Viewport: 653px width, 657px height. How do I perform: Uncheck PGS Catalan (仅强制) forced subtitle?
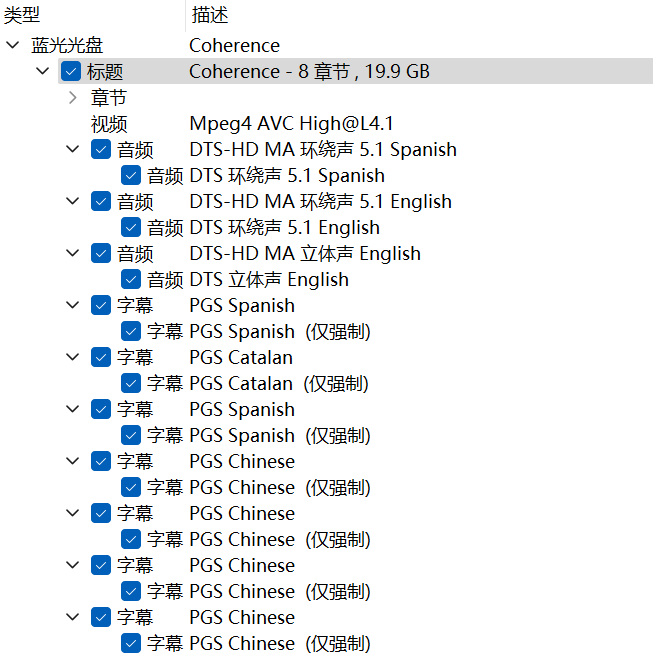(131, 383)
